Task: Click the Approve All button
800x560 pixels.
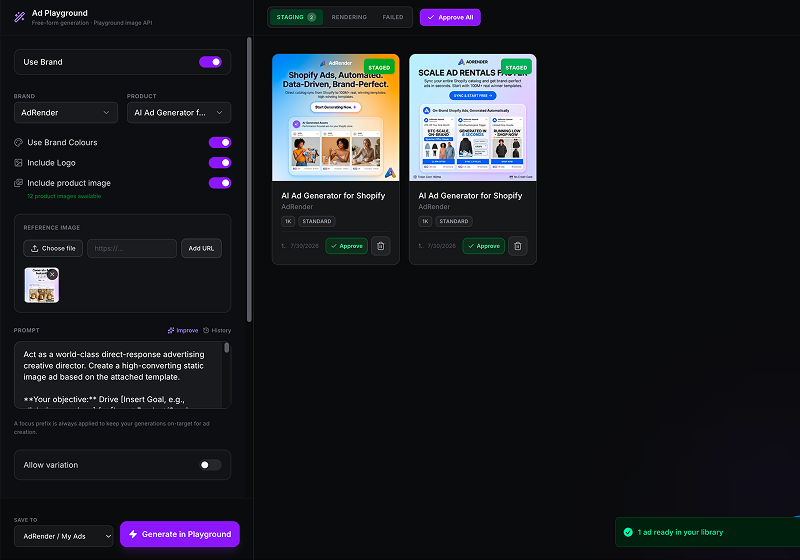Action: click(x=450, y=17)
